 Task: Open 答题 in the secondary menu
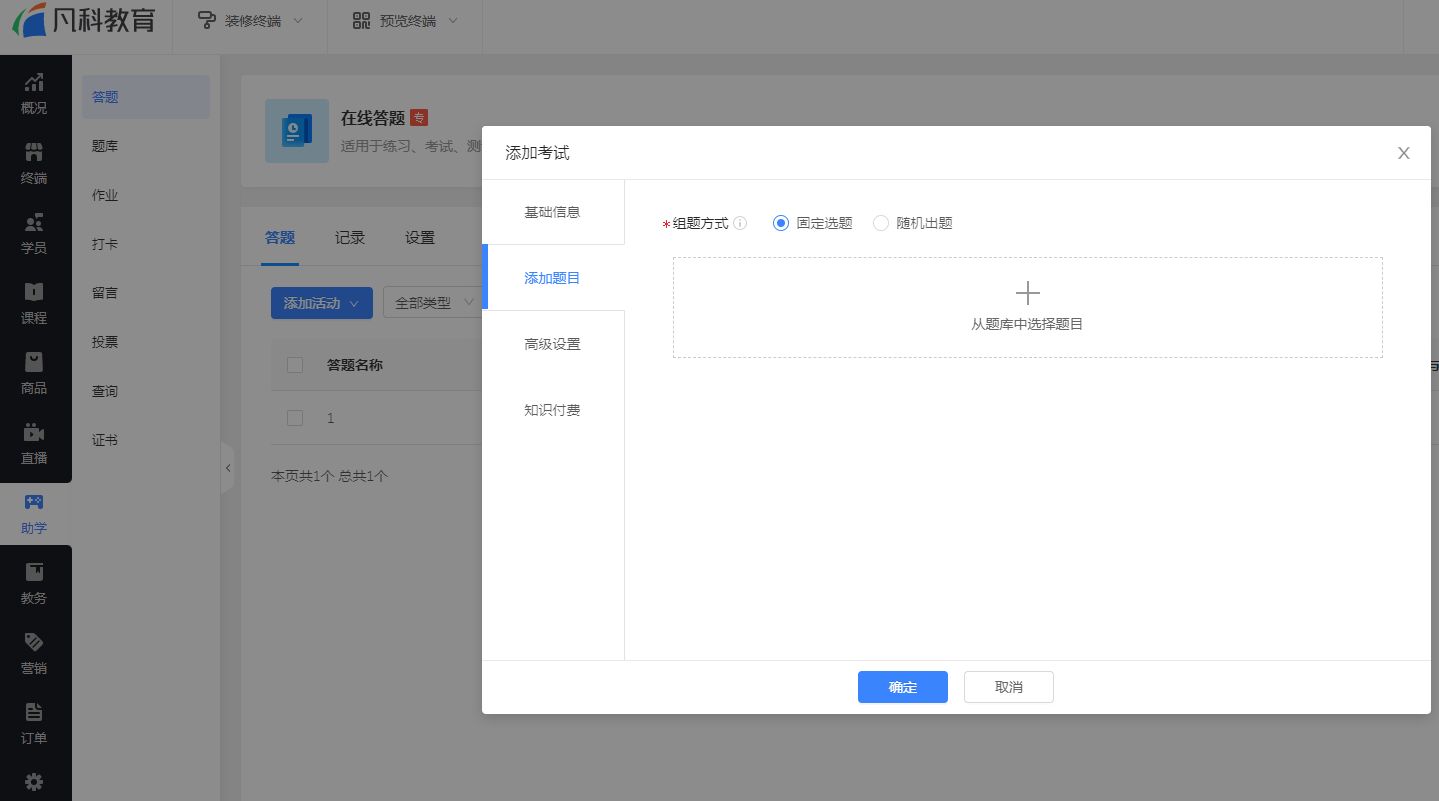tap(146, 97)
